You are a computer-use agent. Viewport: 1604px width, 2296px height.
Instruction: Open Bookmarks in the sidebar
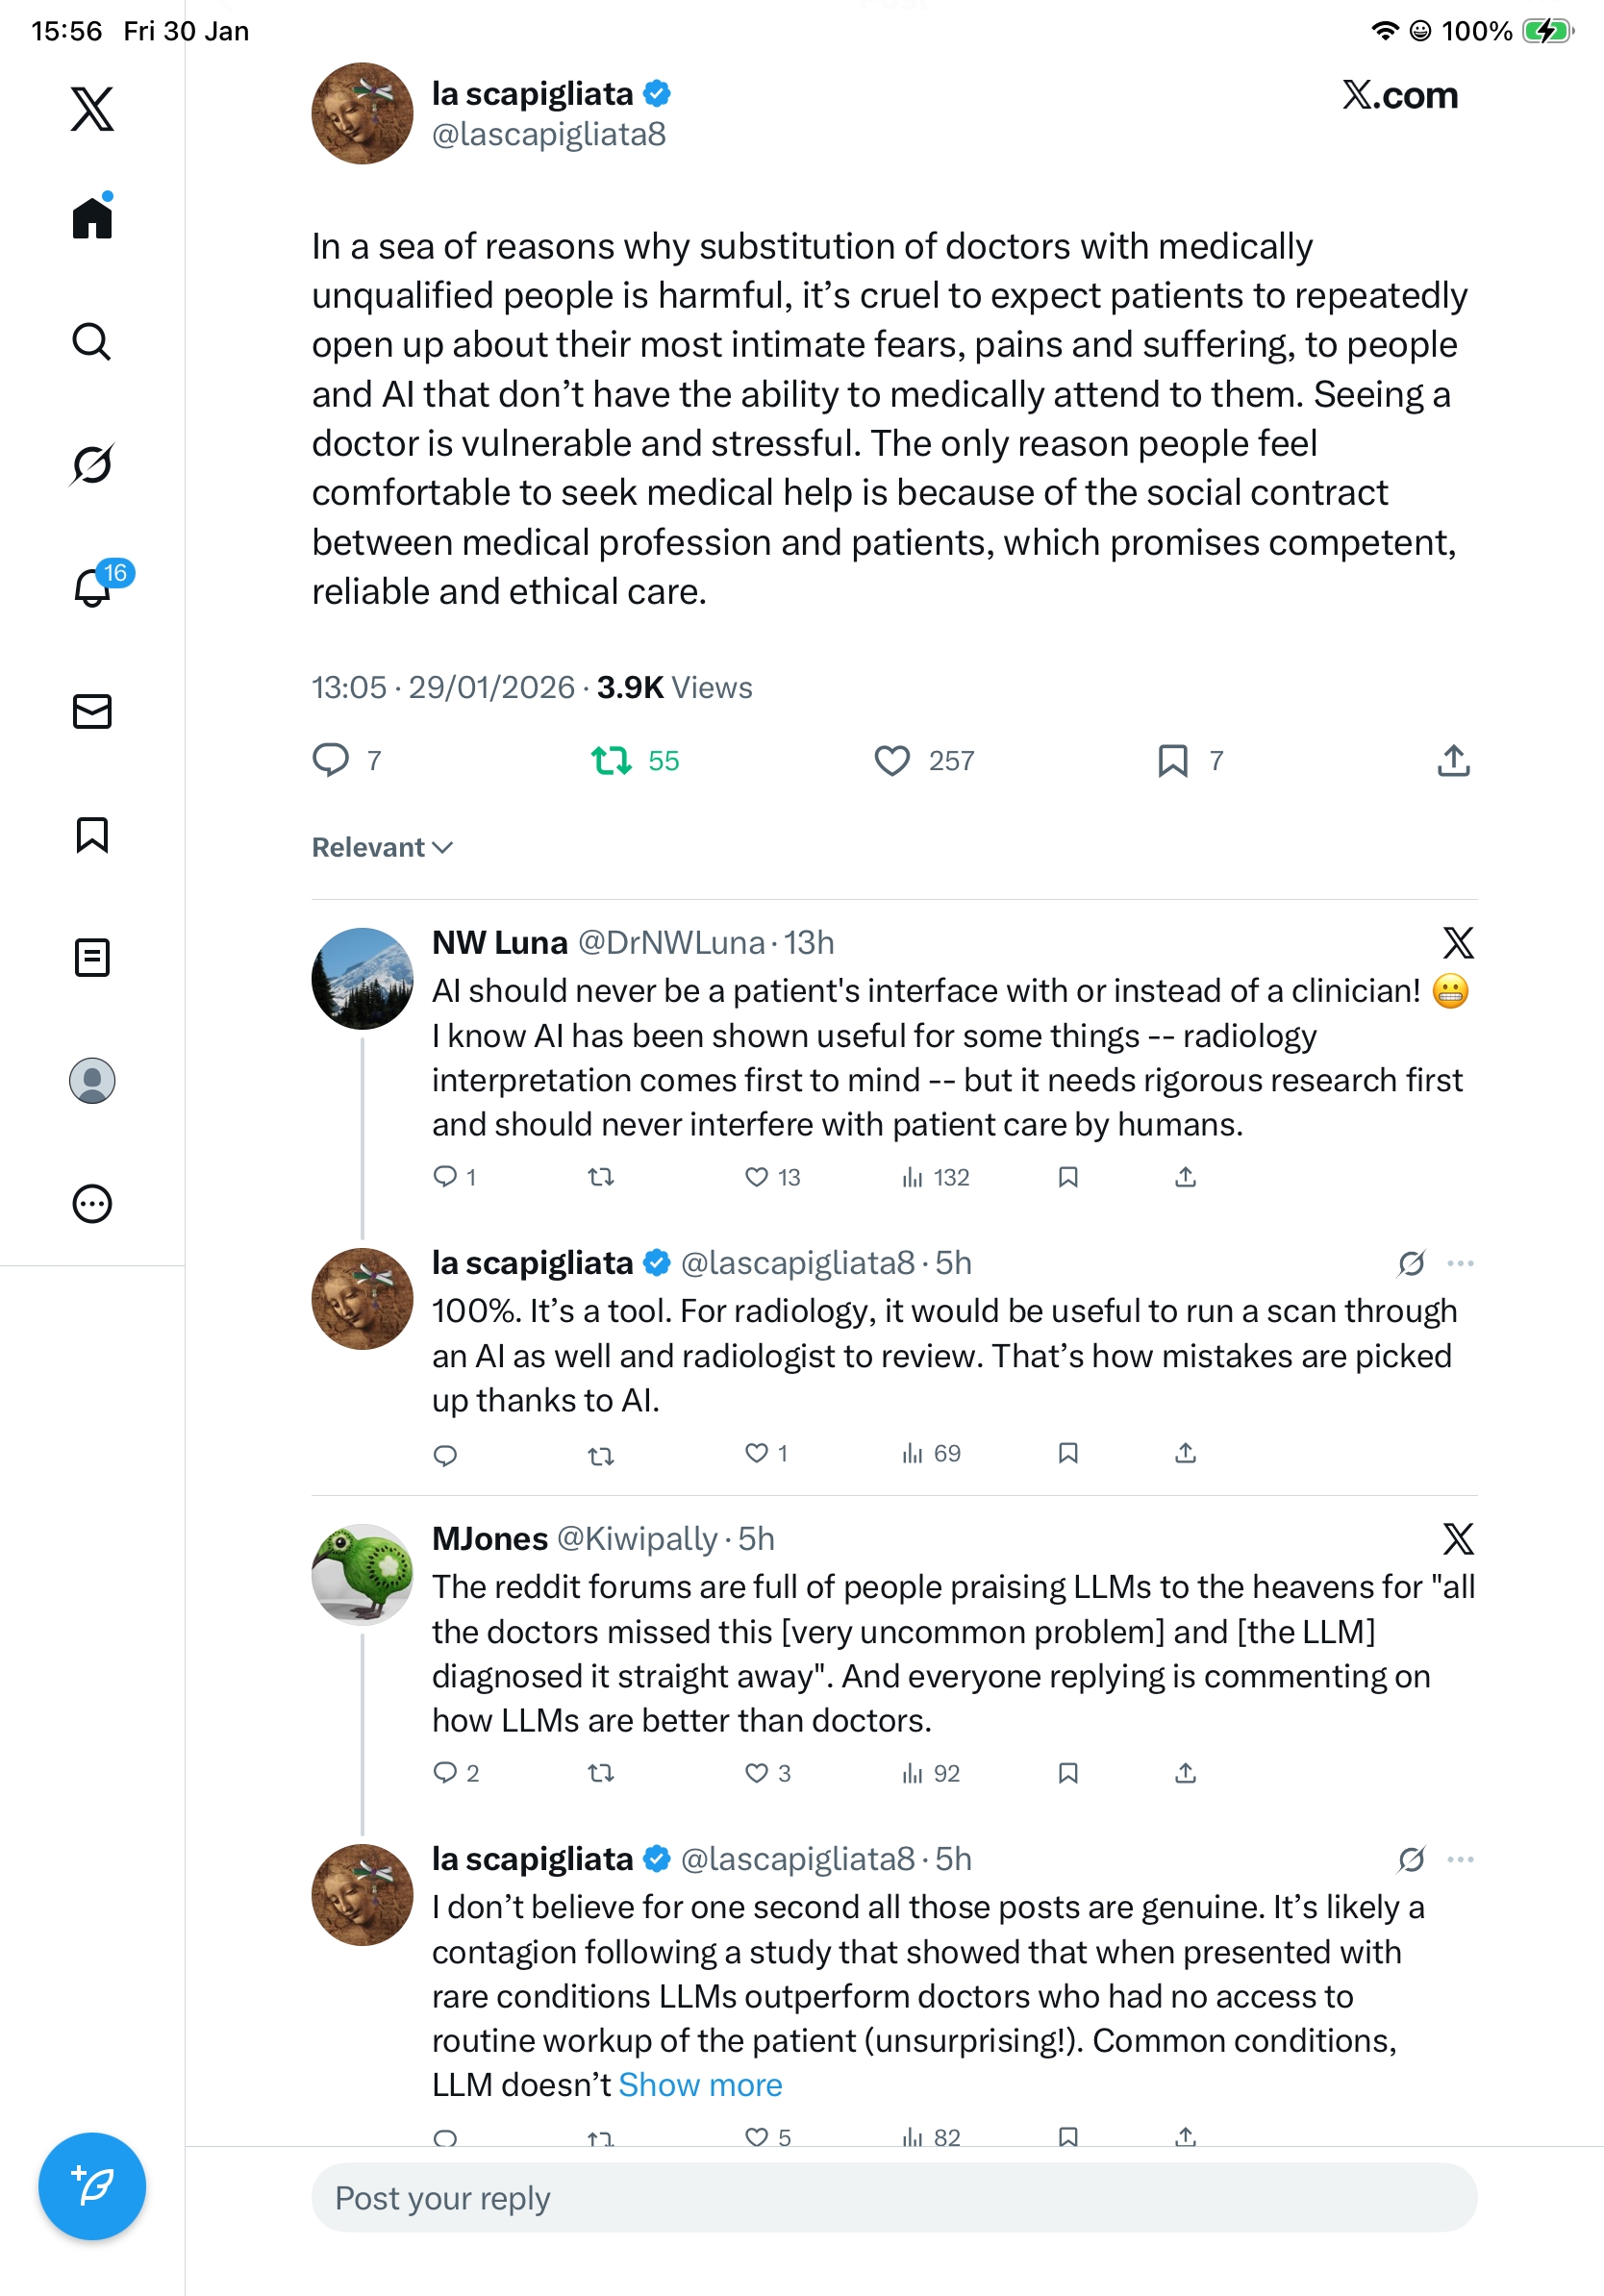(x=92, y=834)
